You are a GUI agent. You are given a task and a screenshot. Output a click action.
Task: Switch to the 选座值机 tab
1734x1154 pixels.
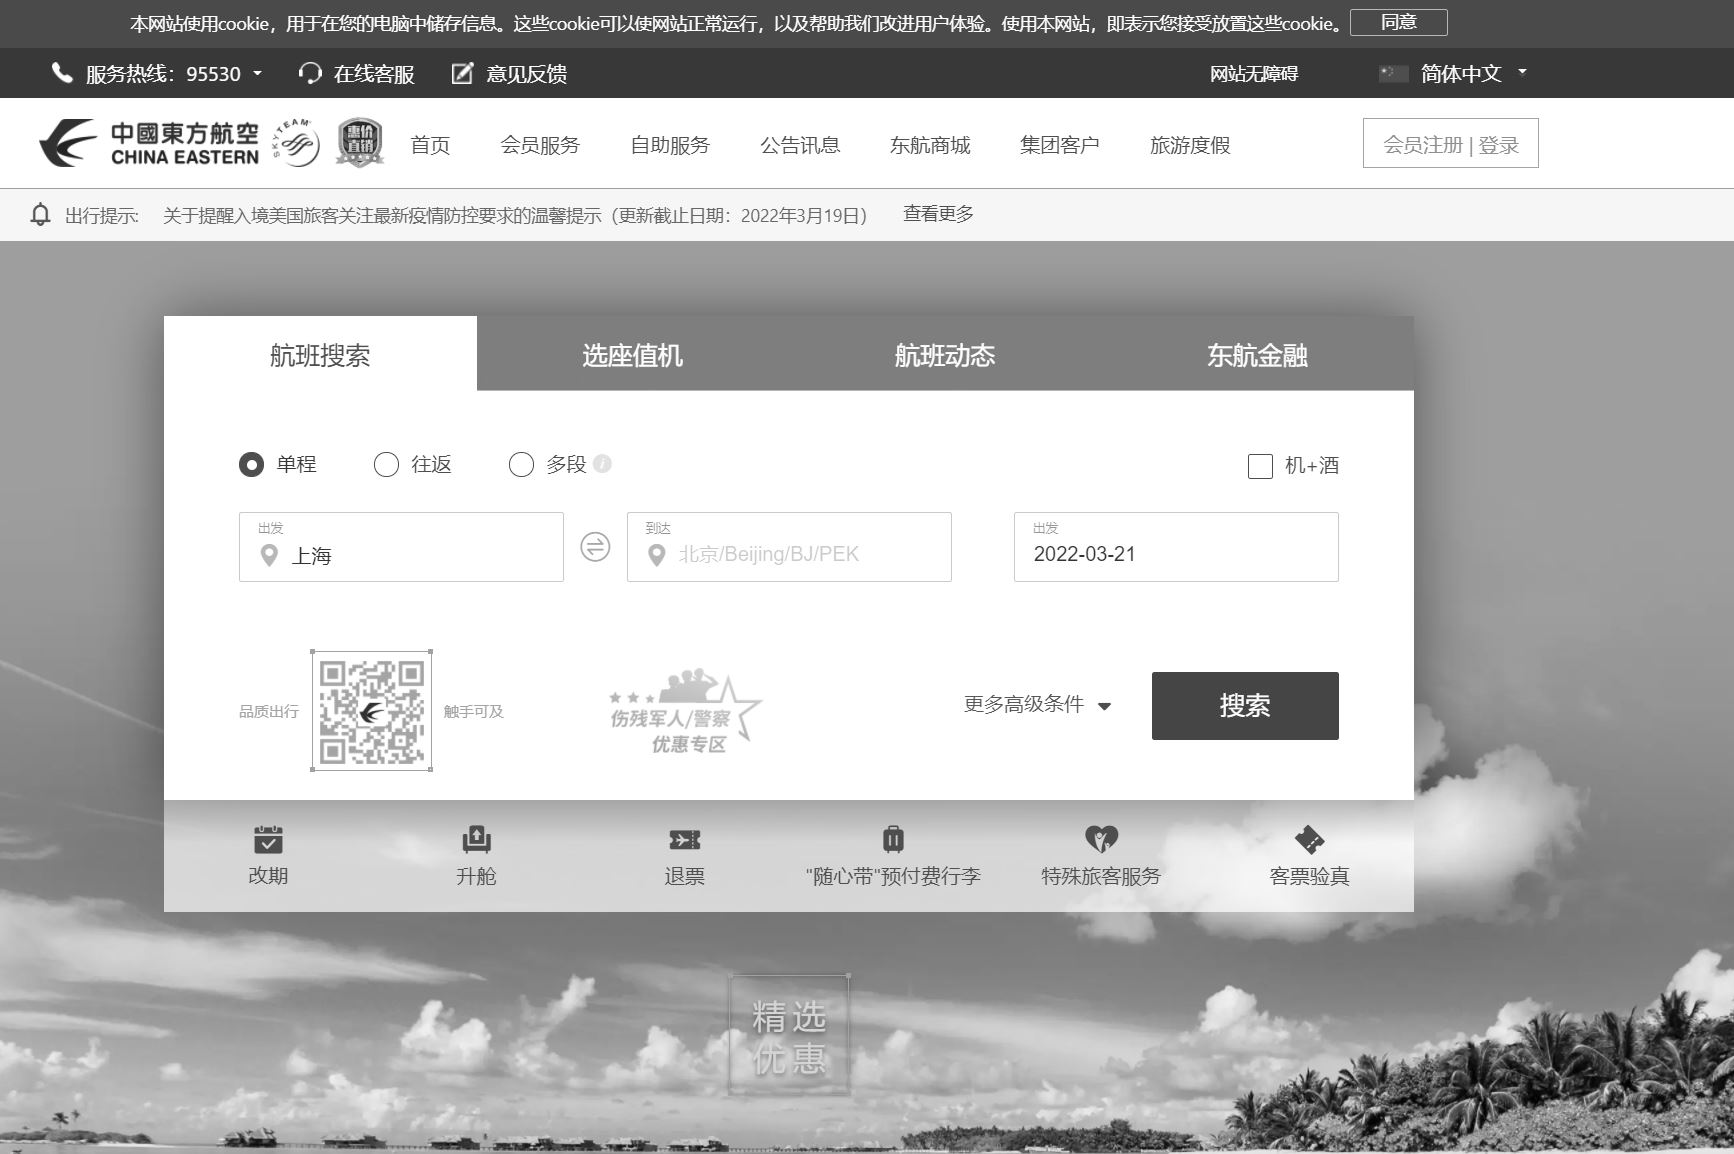632,355
